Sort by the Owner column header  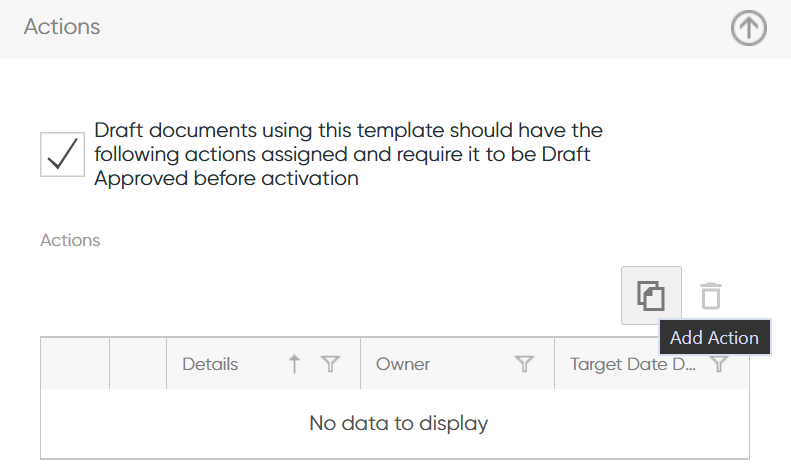403,364
